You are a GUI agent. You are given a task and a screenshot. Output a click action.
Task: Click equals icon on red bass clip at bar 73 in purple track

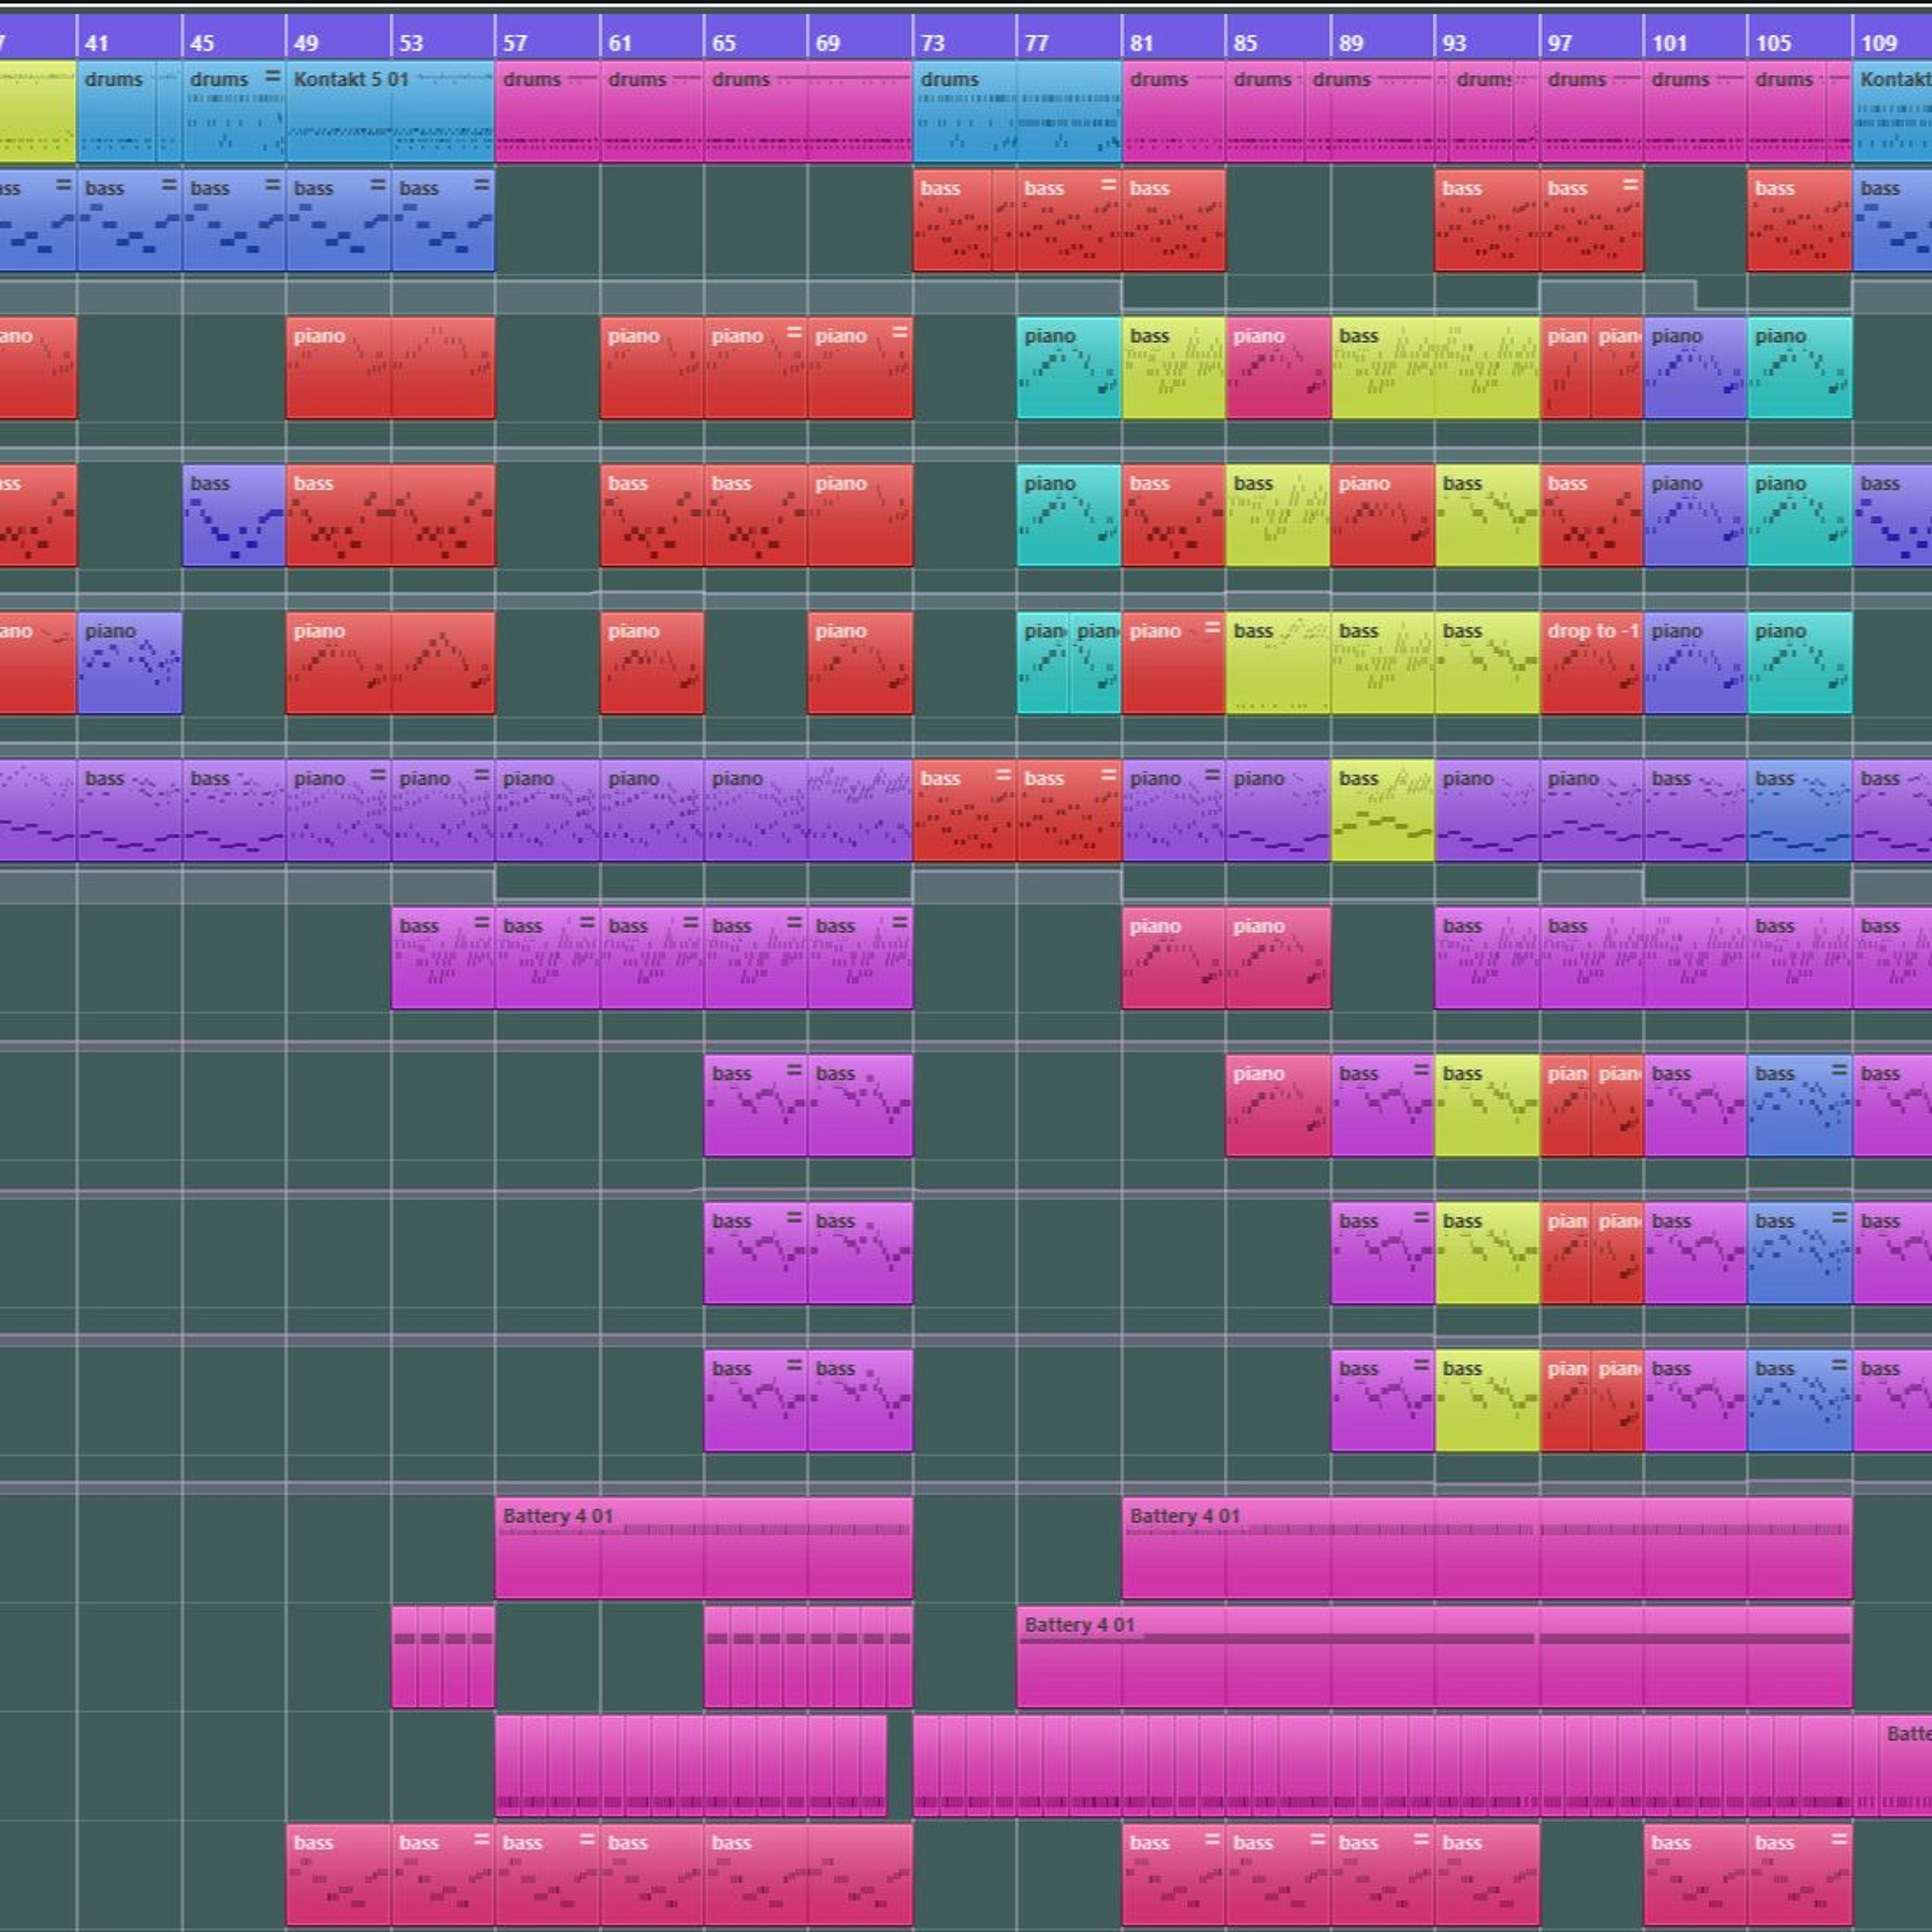click(1003, 775)
